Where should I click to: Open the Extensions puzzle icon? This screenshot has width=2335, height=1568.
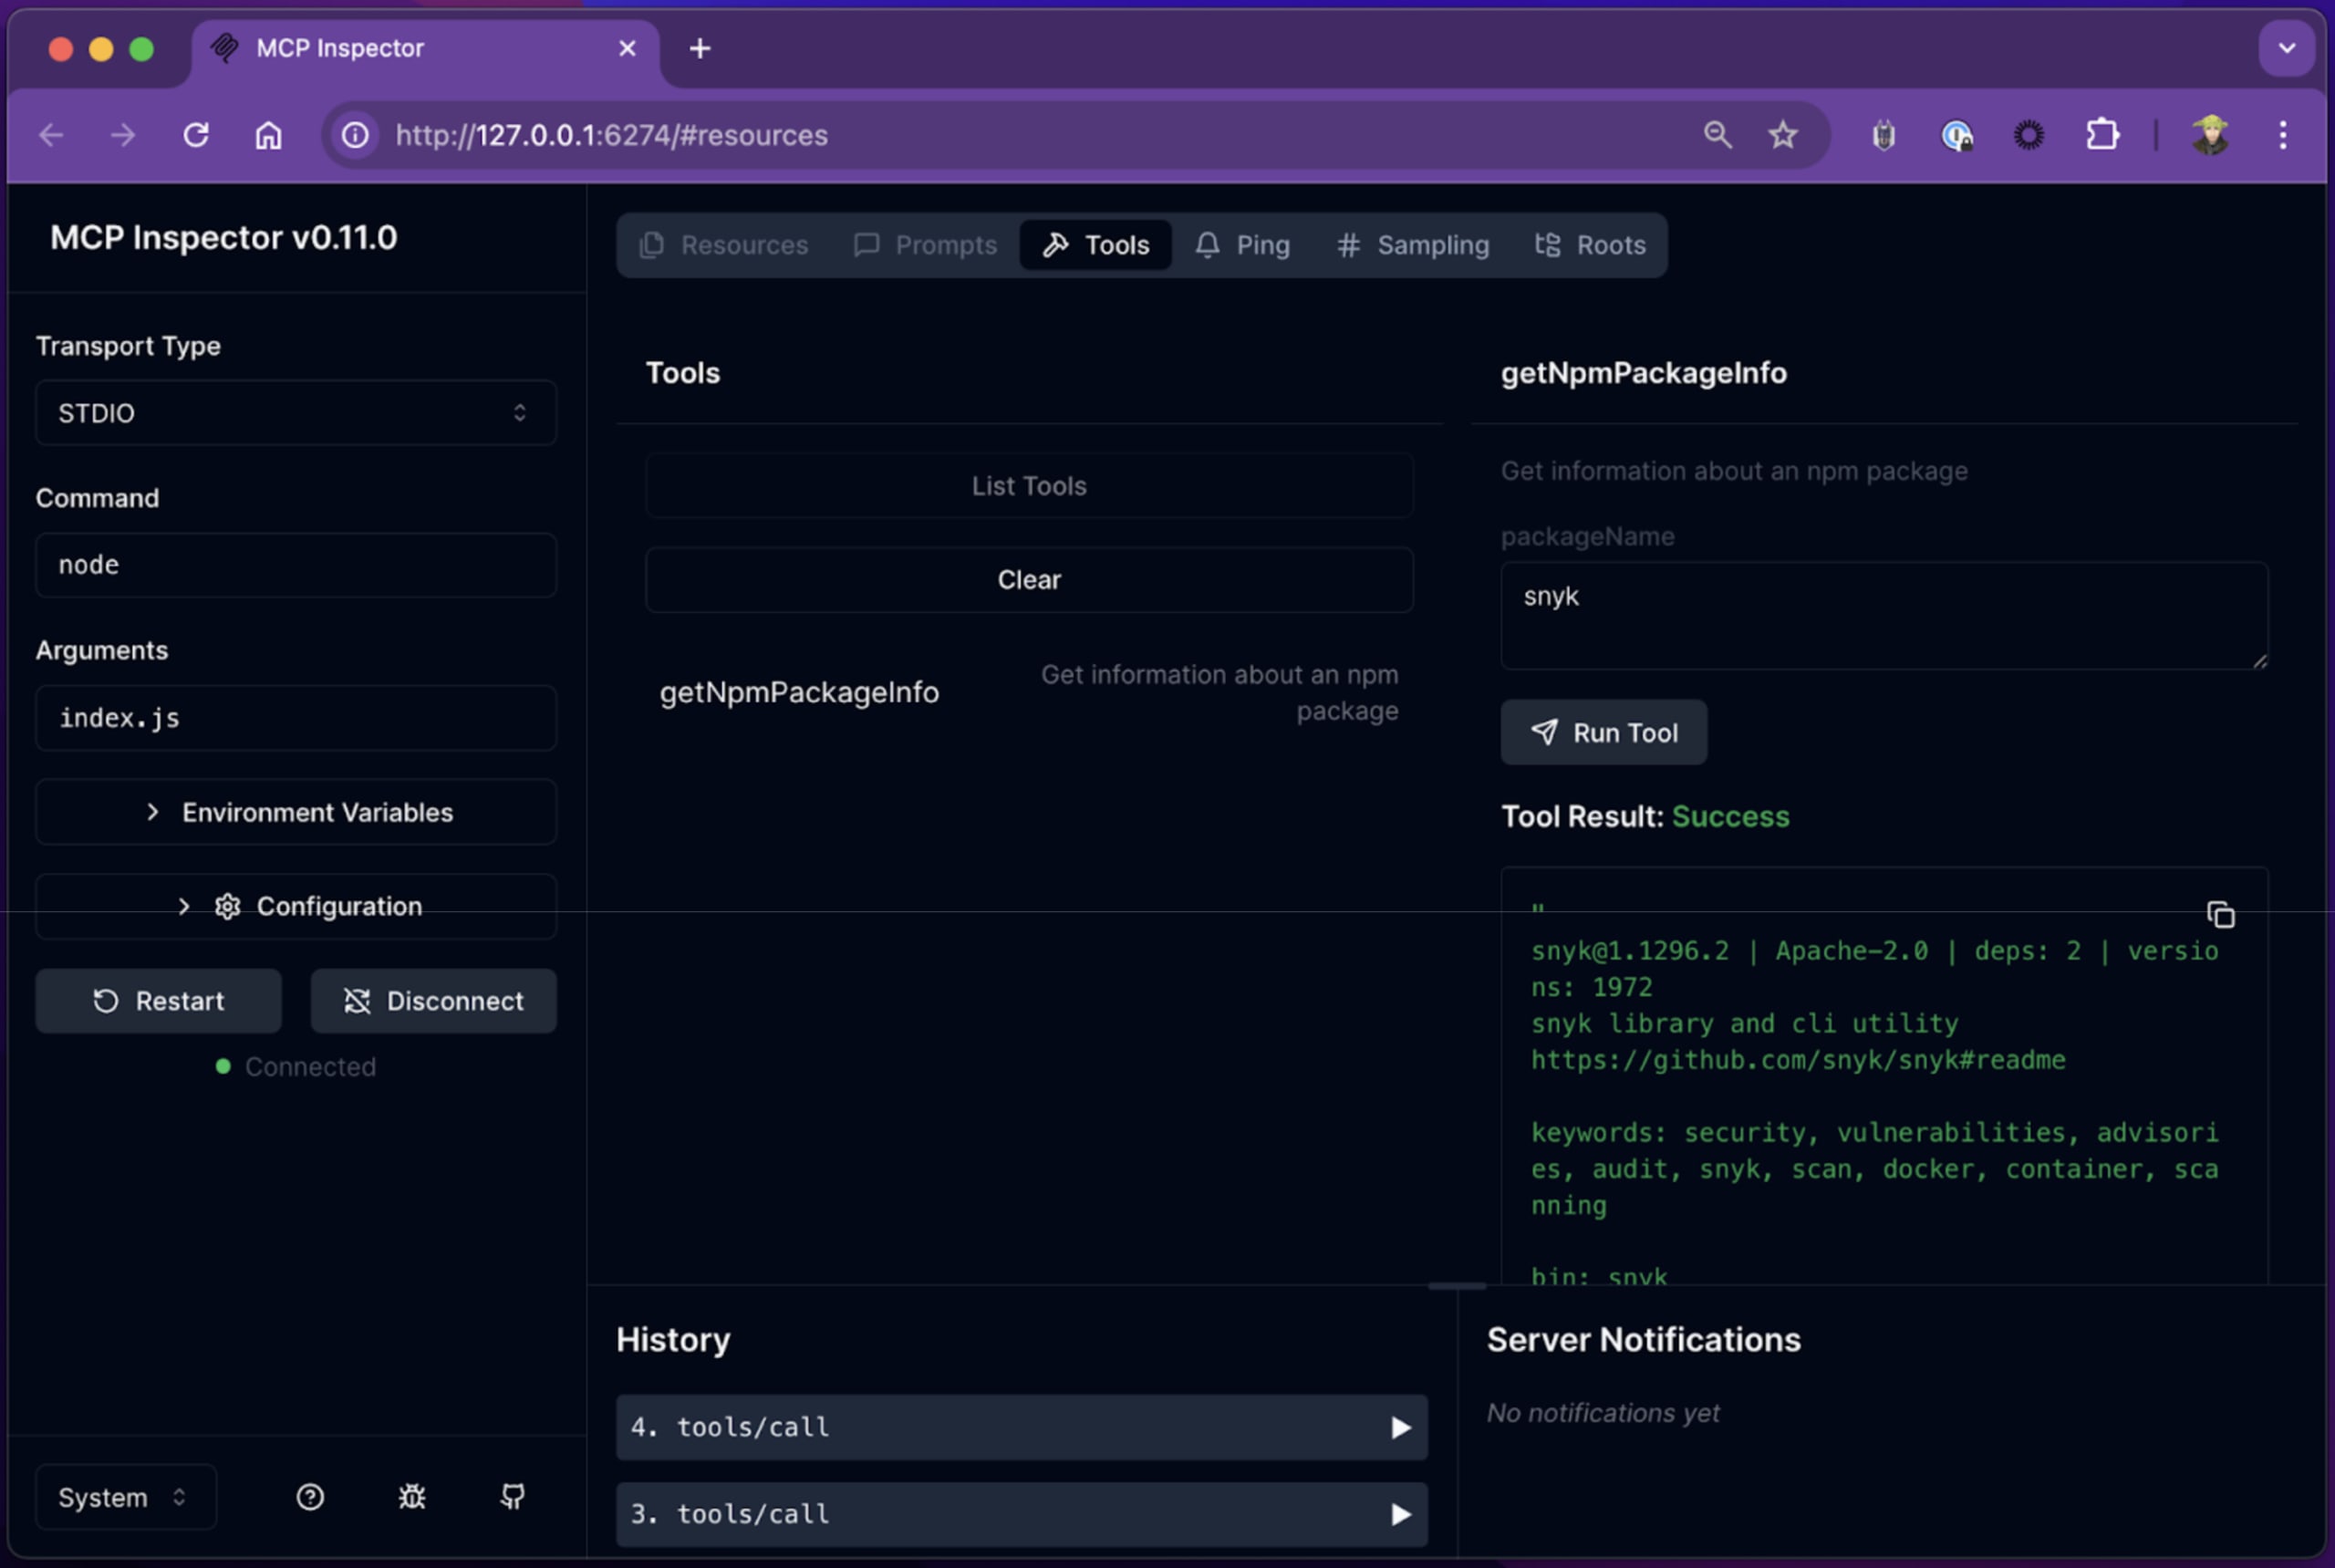(x=2102, y=135)
